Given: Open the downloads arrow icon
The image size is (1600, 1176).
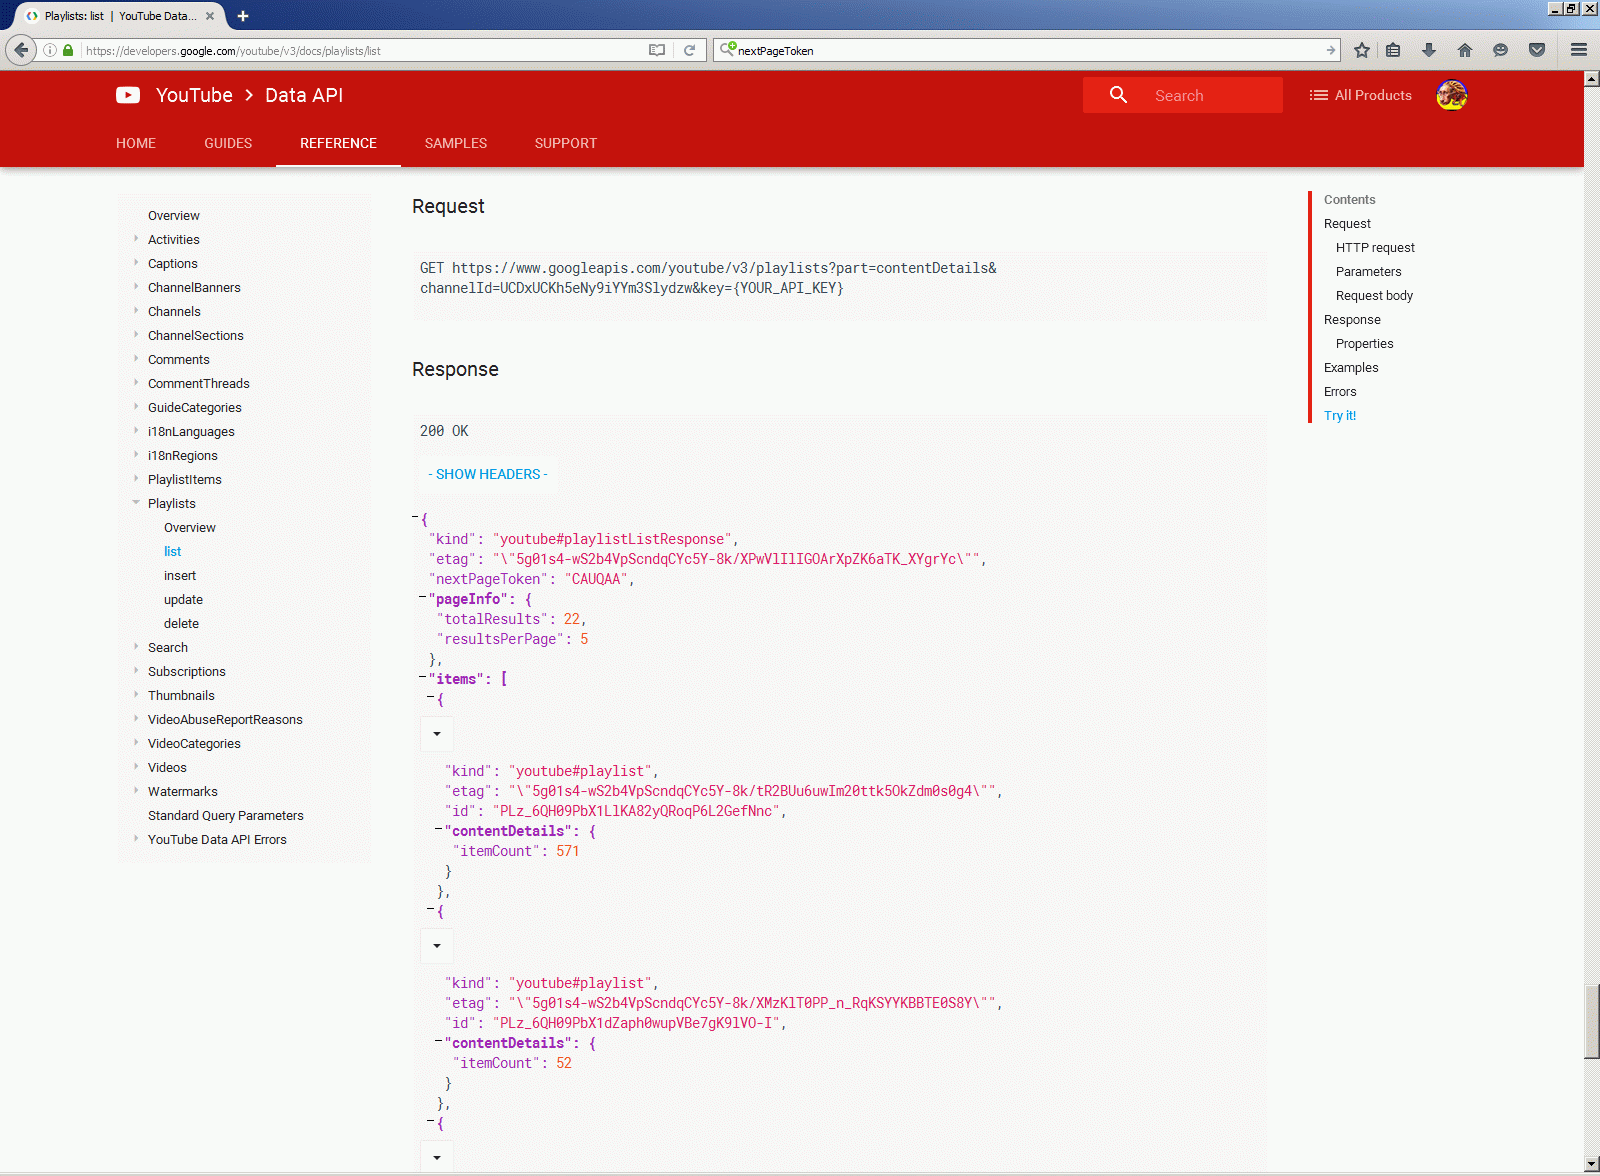Looking at the screenshot, I should (1429, 50).
